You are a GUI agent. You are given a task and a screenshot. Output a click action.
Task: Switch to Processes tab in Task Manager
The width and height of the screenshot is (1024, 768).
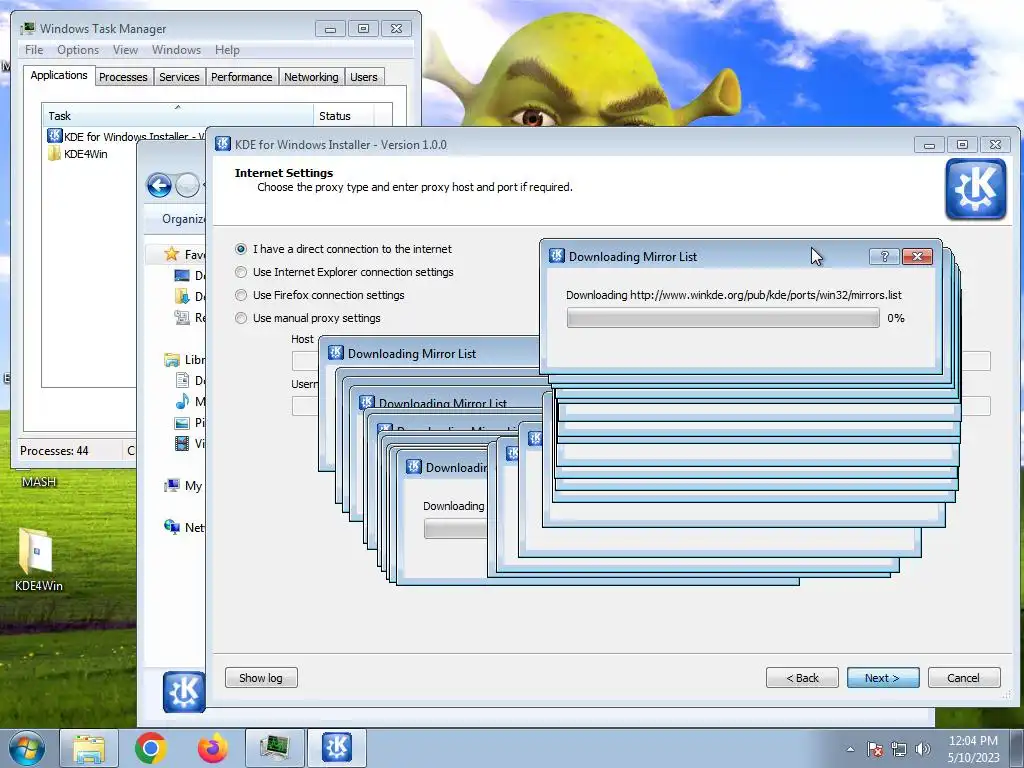123,77
